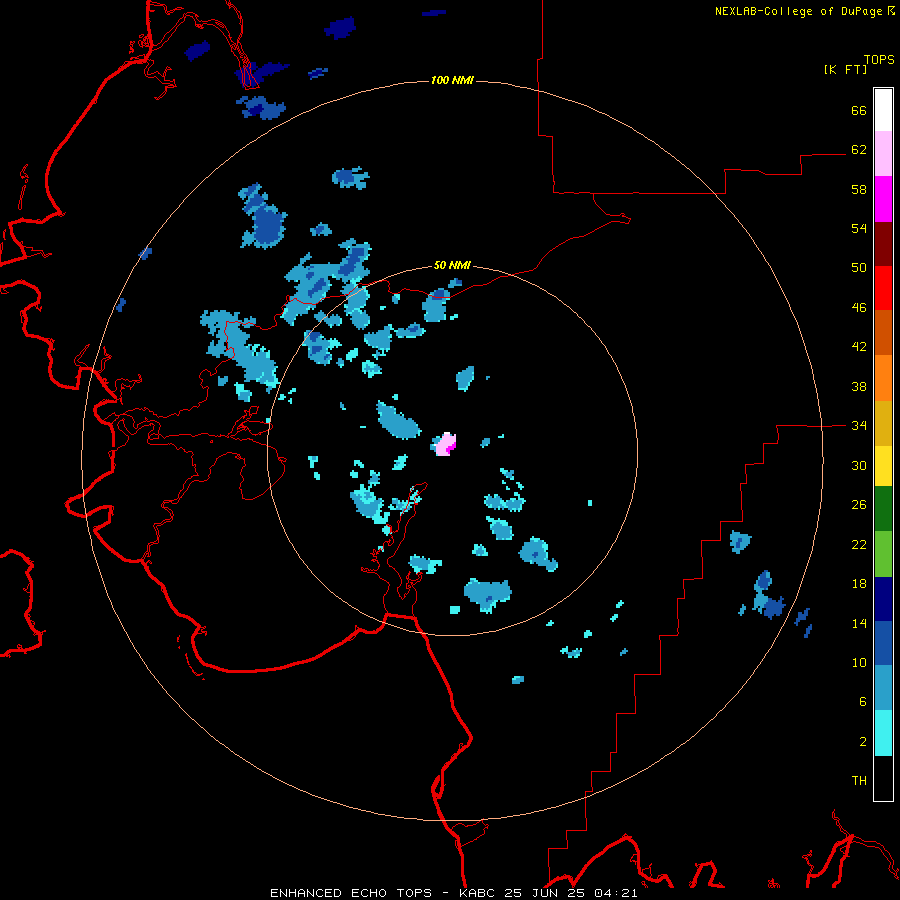The image size is (900, 900).
Task: Click the bright orange scale swatch
Action: point(883,378)
